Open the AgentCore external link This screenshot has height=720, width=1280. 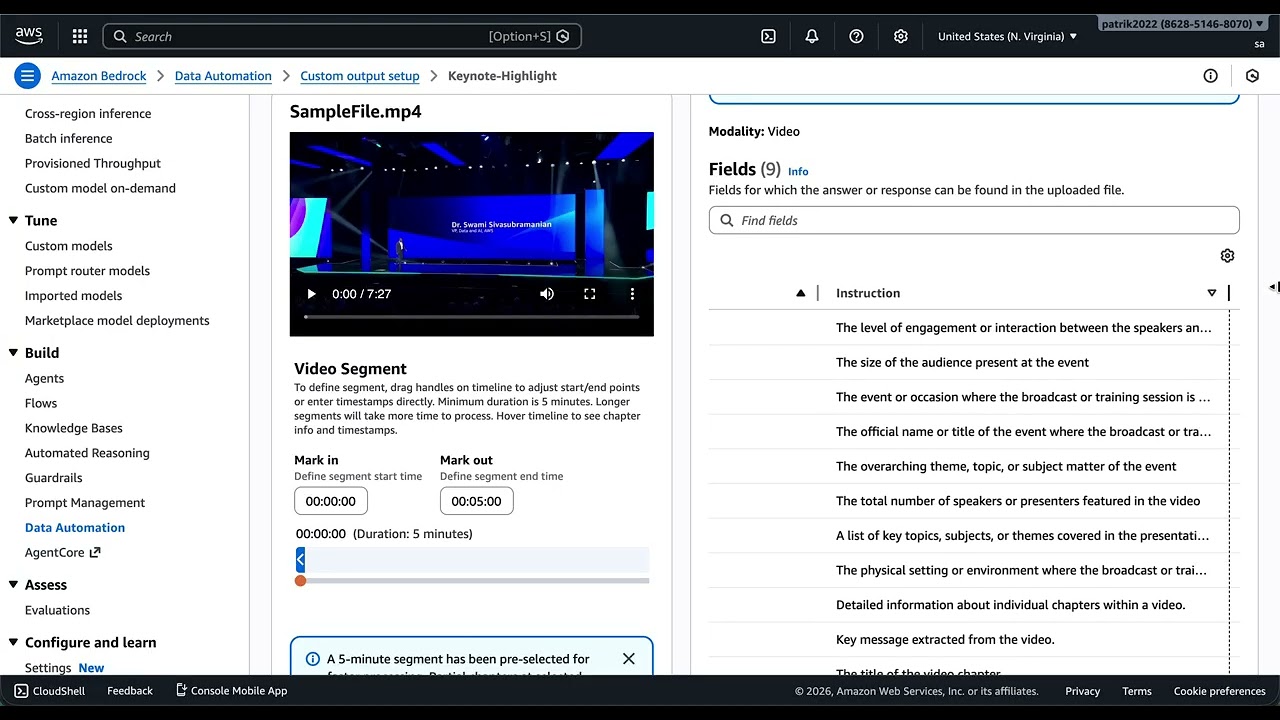pyautogui.click(x=62, y=552)
